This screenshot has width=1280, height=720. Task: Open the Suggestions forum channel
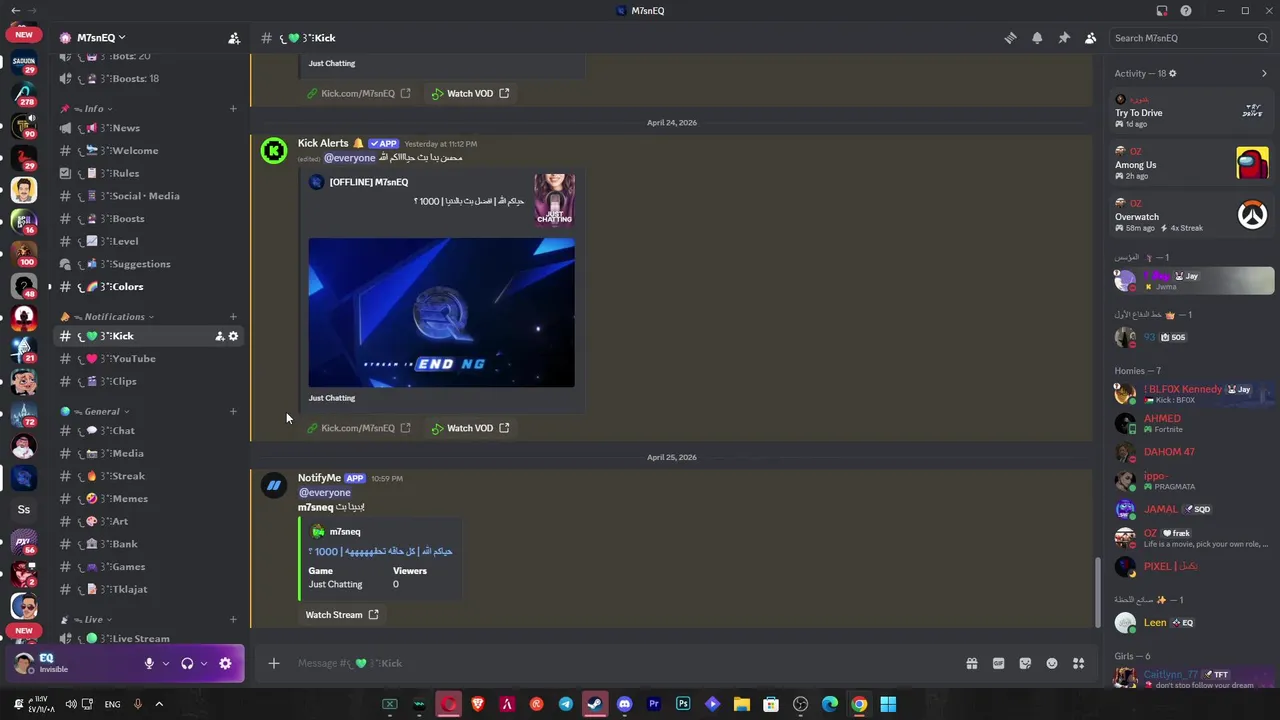[x=150, y=264]
